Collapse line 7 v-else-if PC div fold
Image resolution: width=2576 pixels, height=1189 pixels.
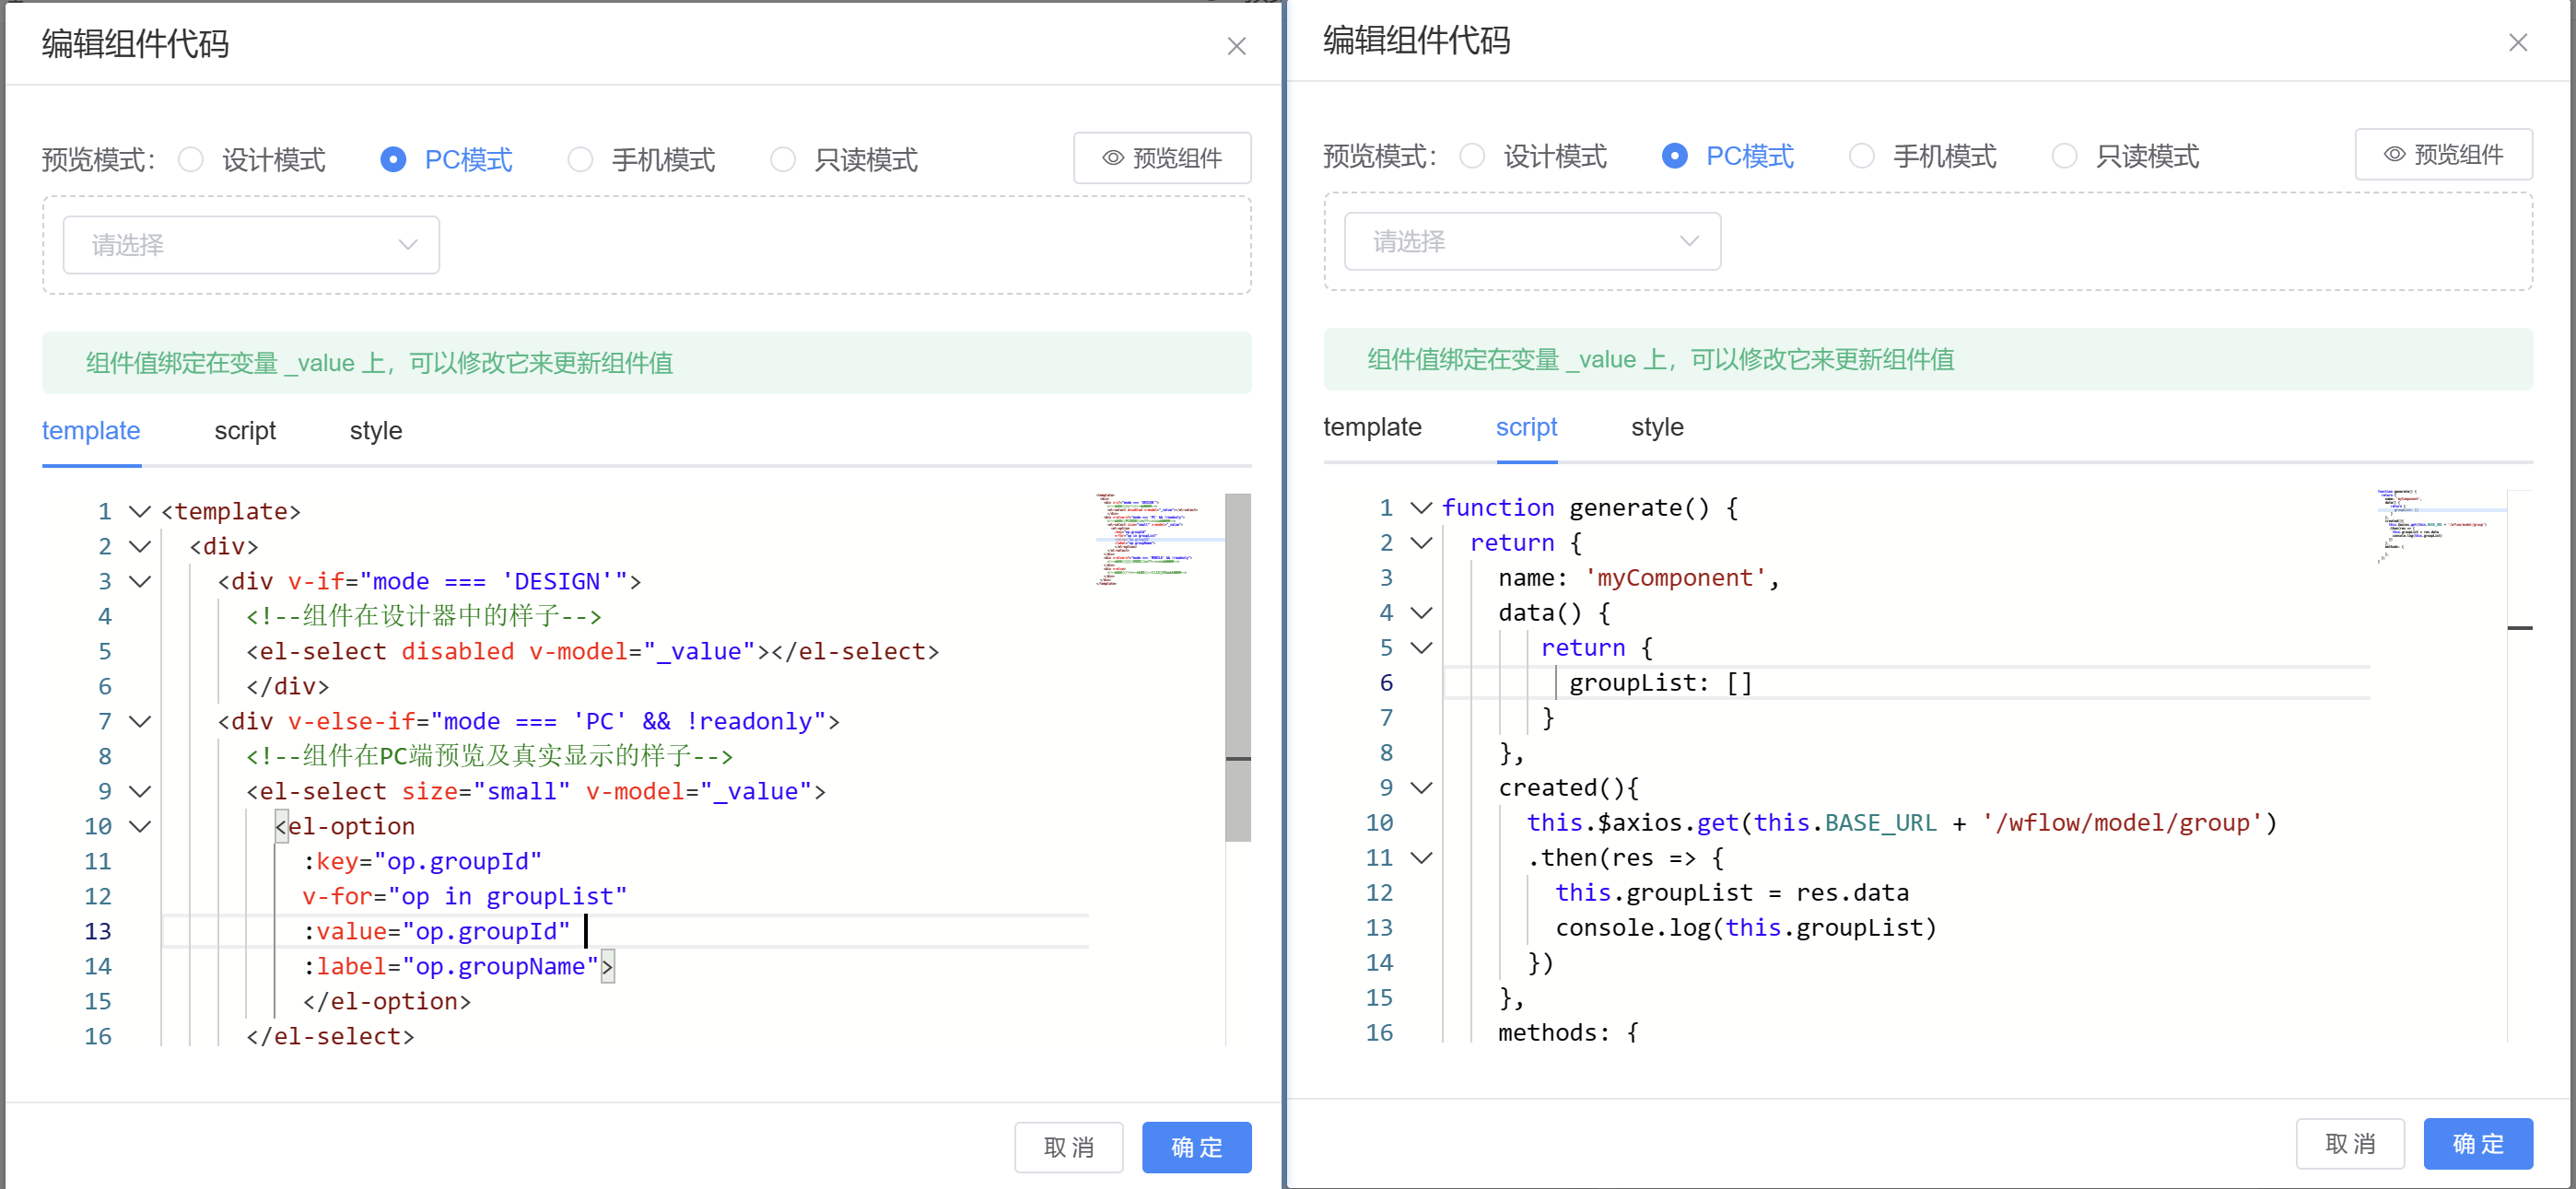coord(140,722)
